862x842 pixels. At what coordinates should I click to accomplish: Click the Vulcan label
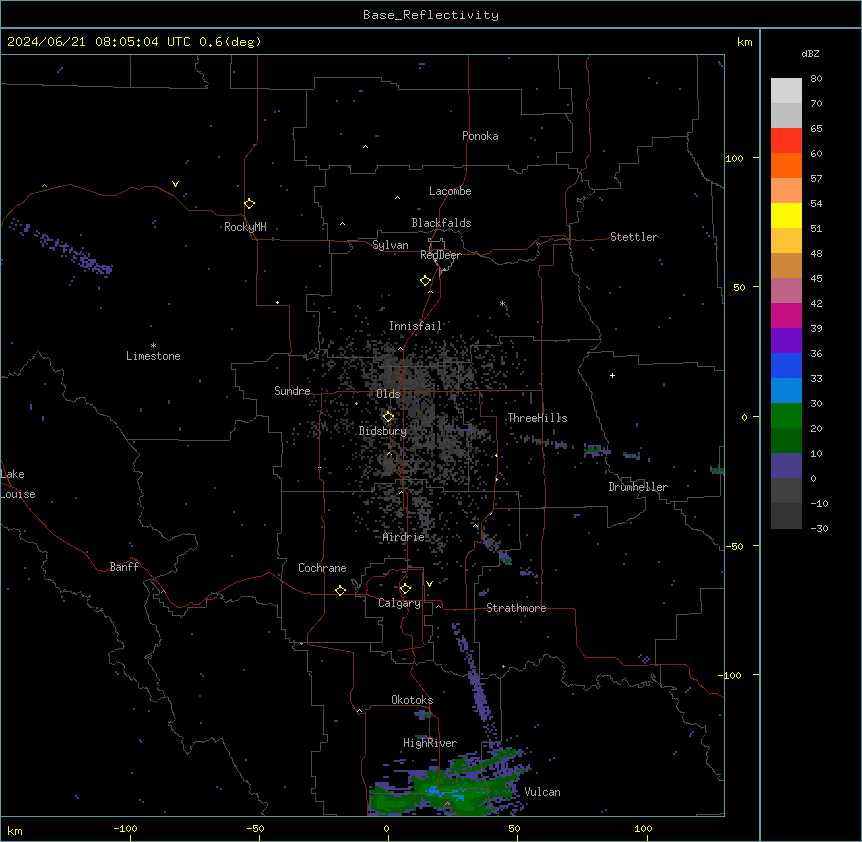(542, 792)
